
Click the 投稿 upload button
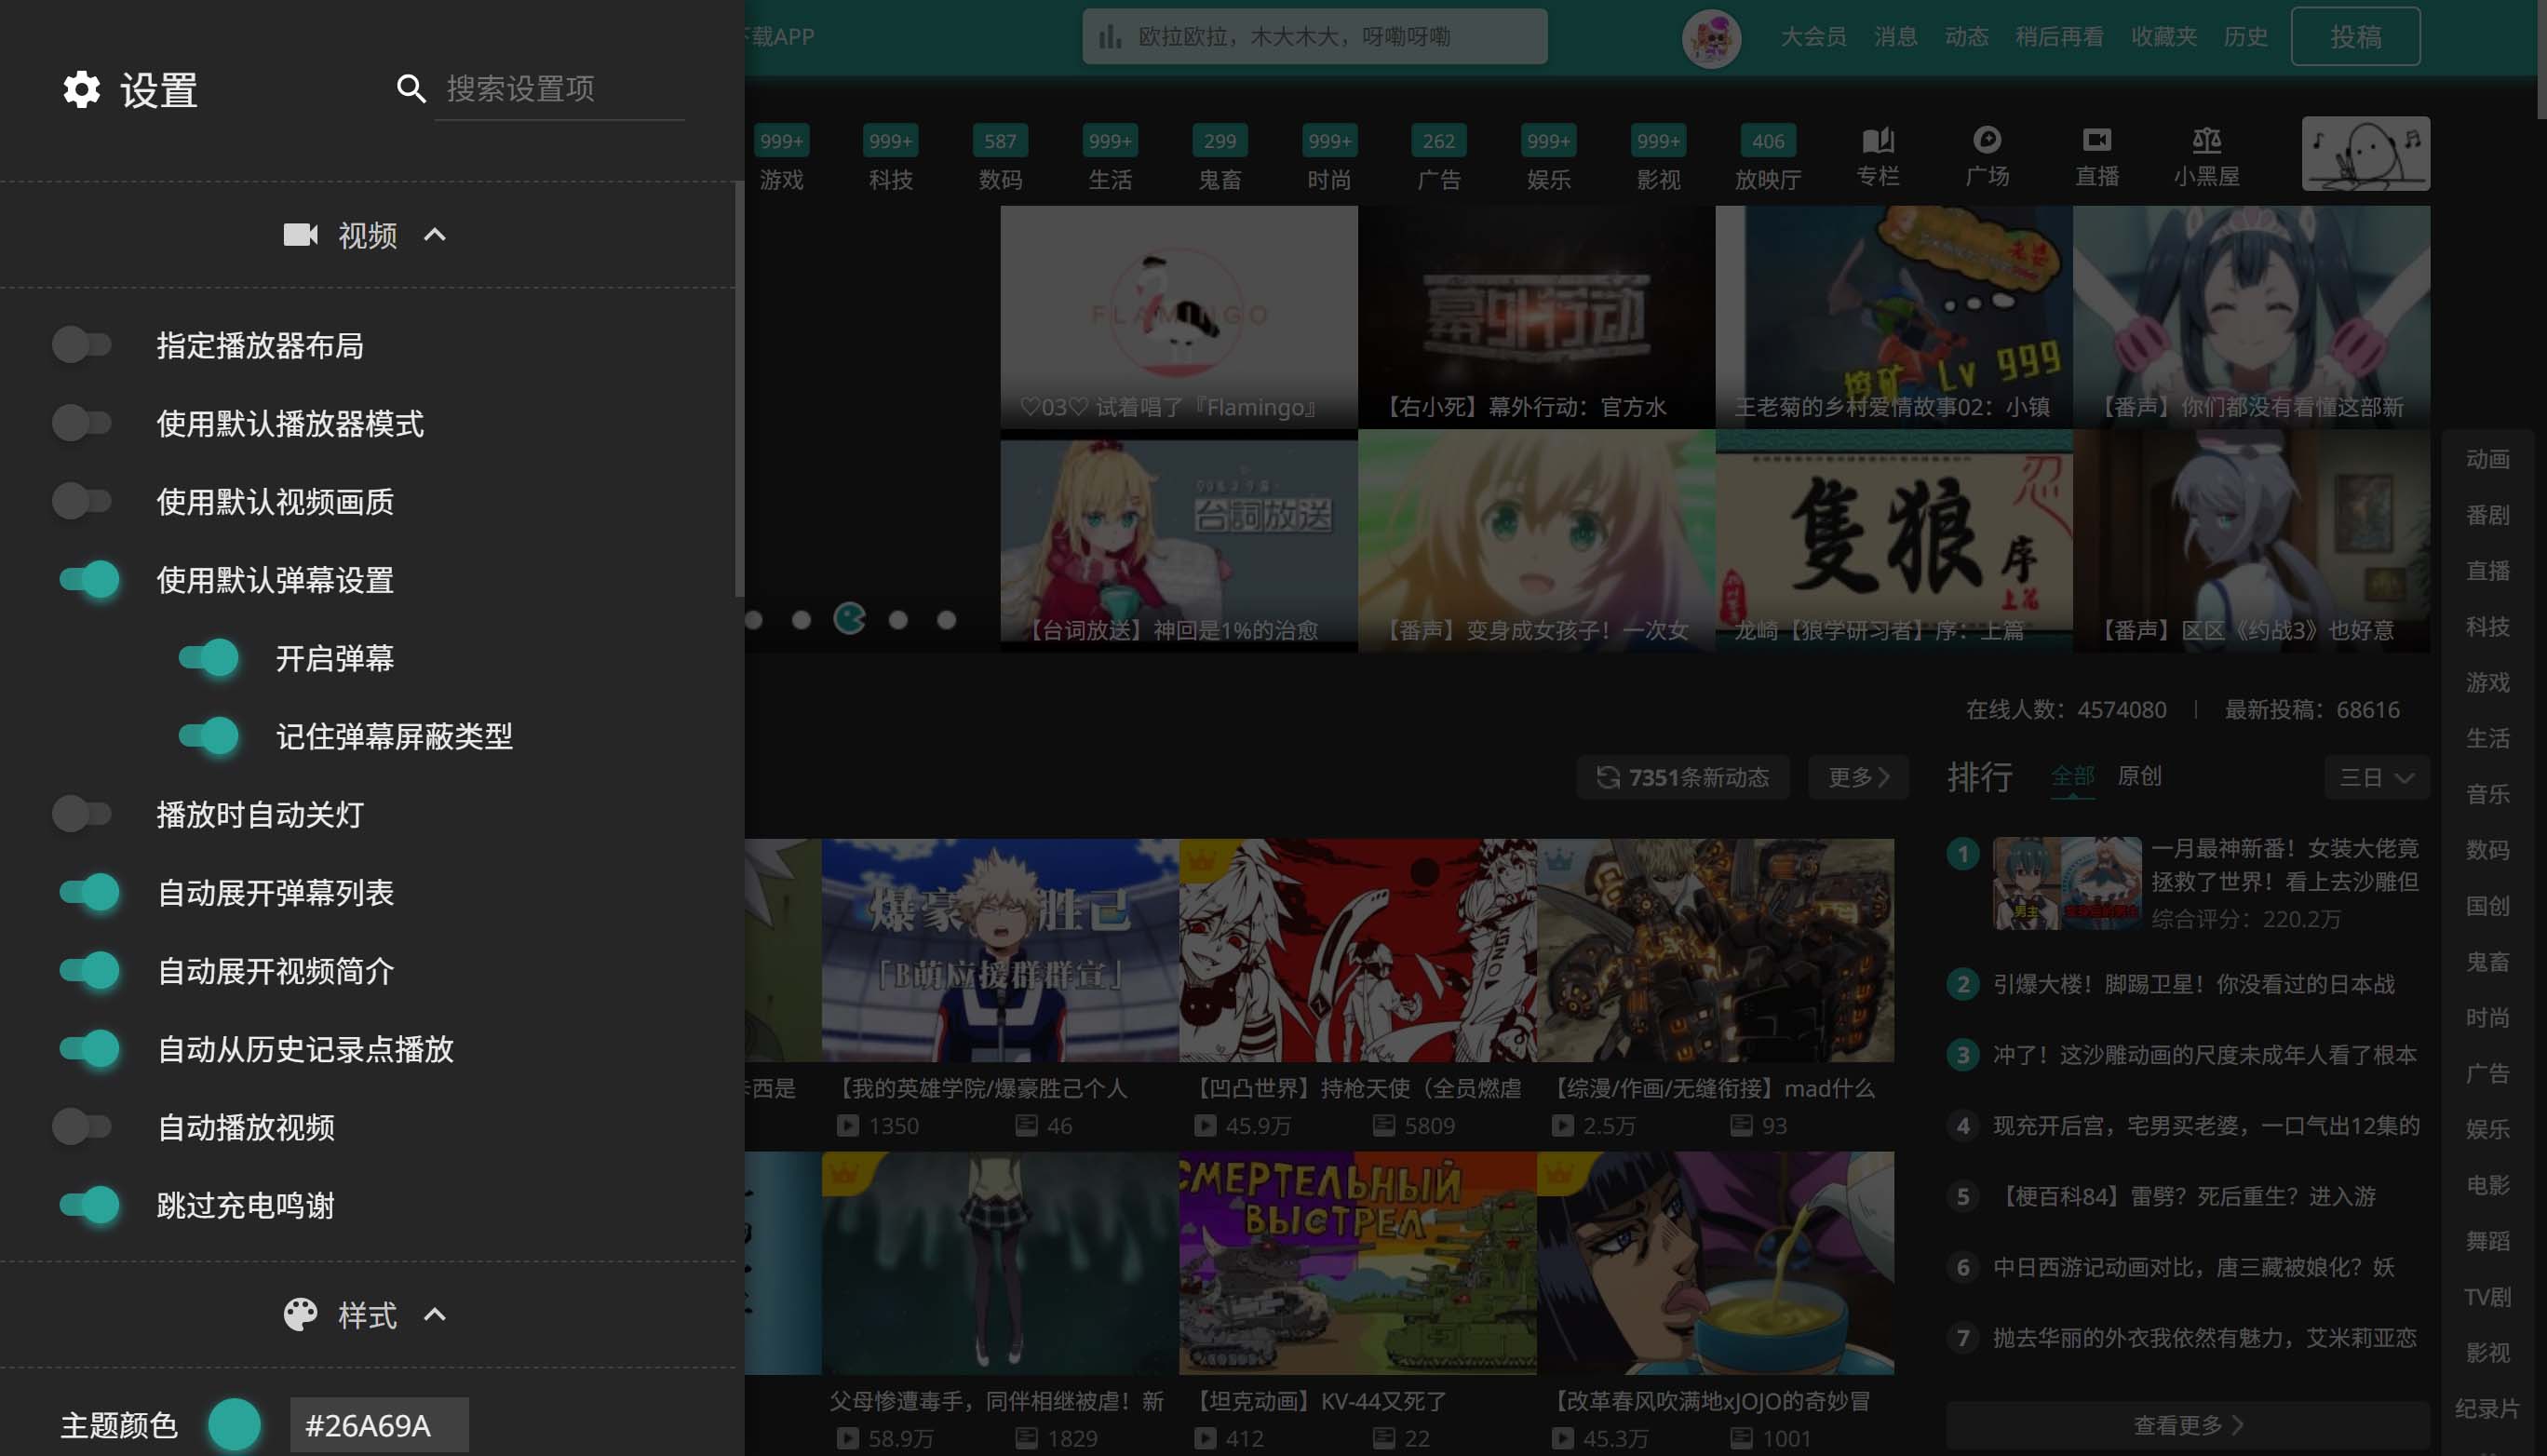(x=2355, y=37)
